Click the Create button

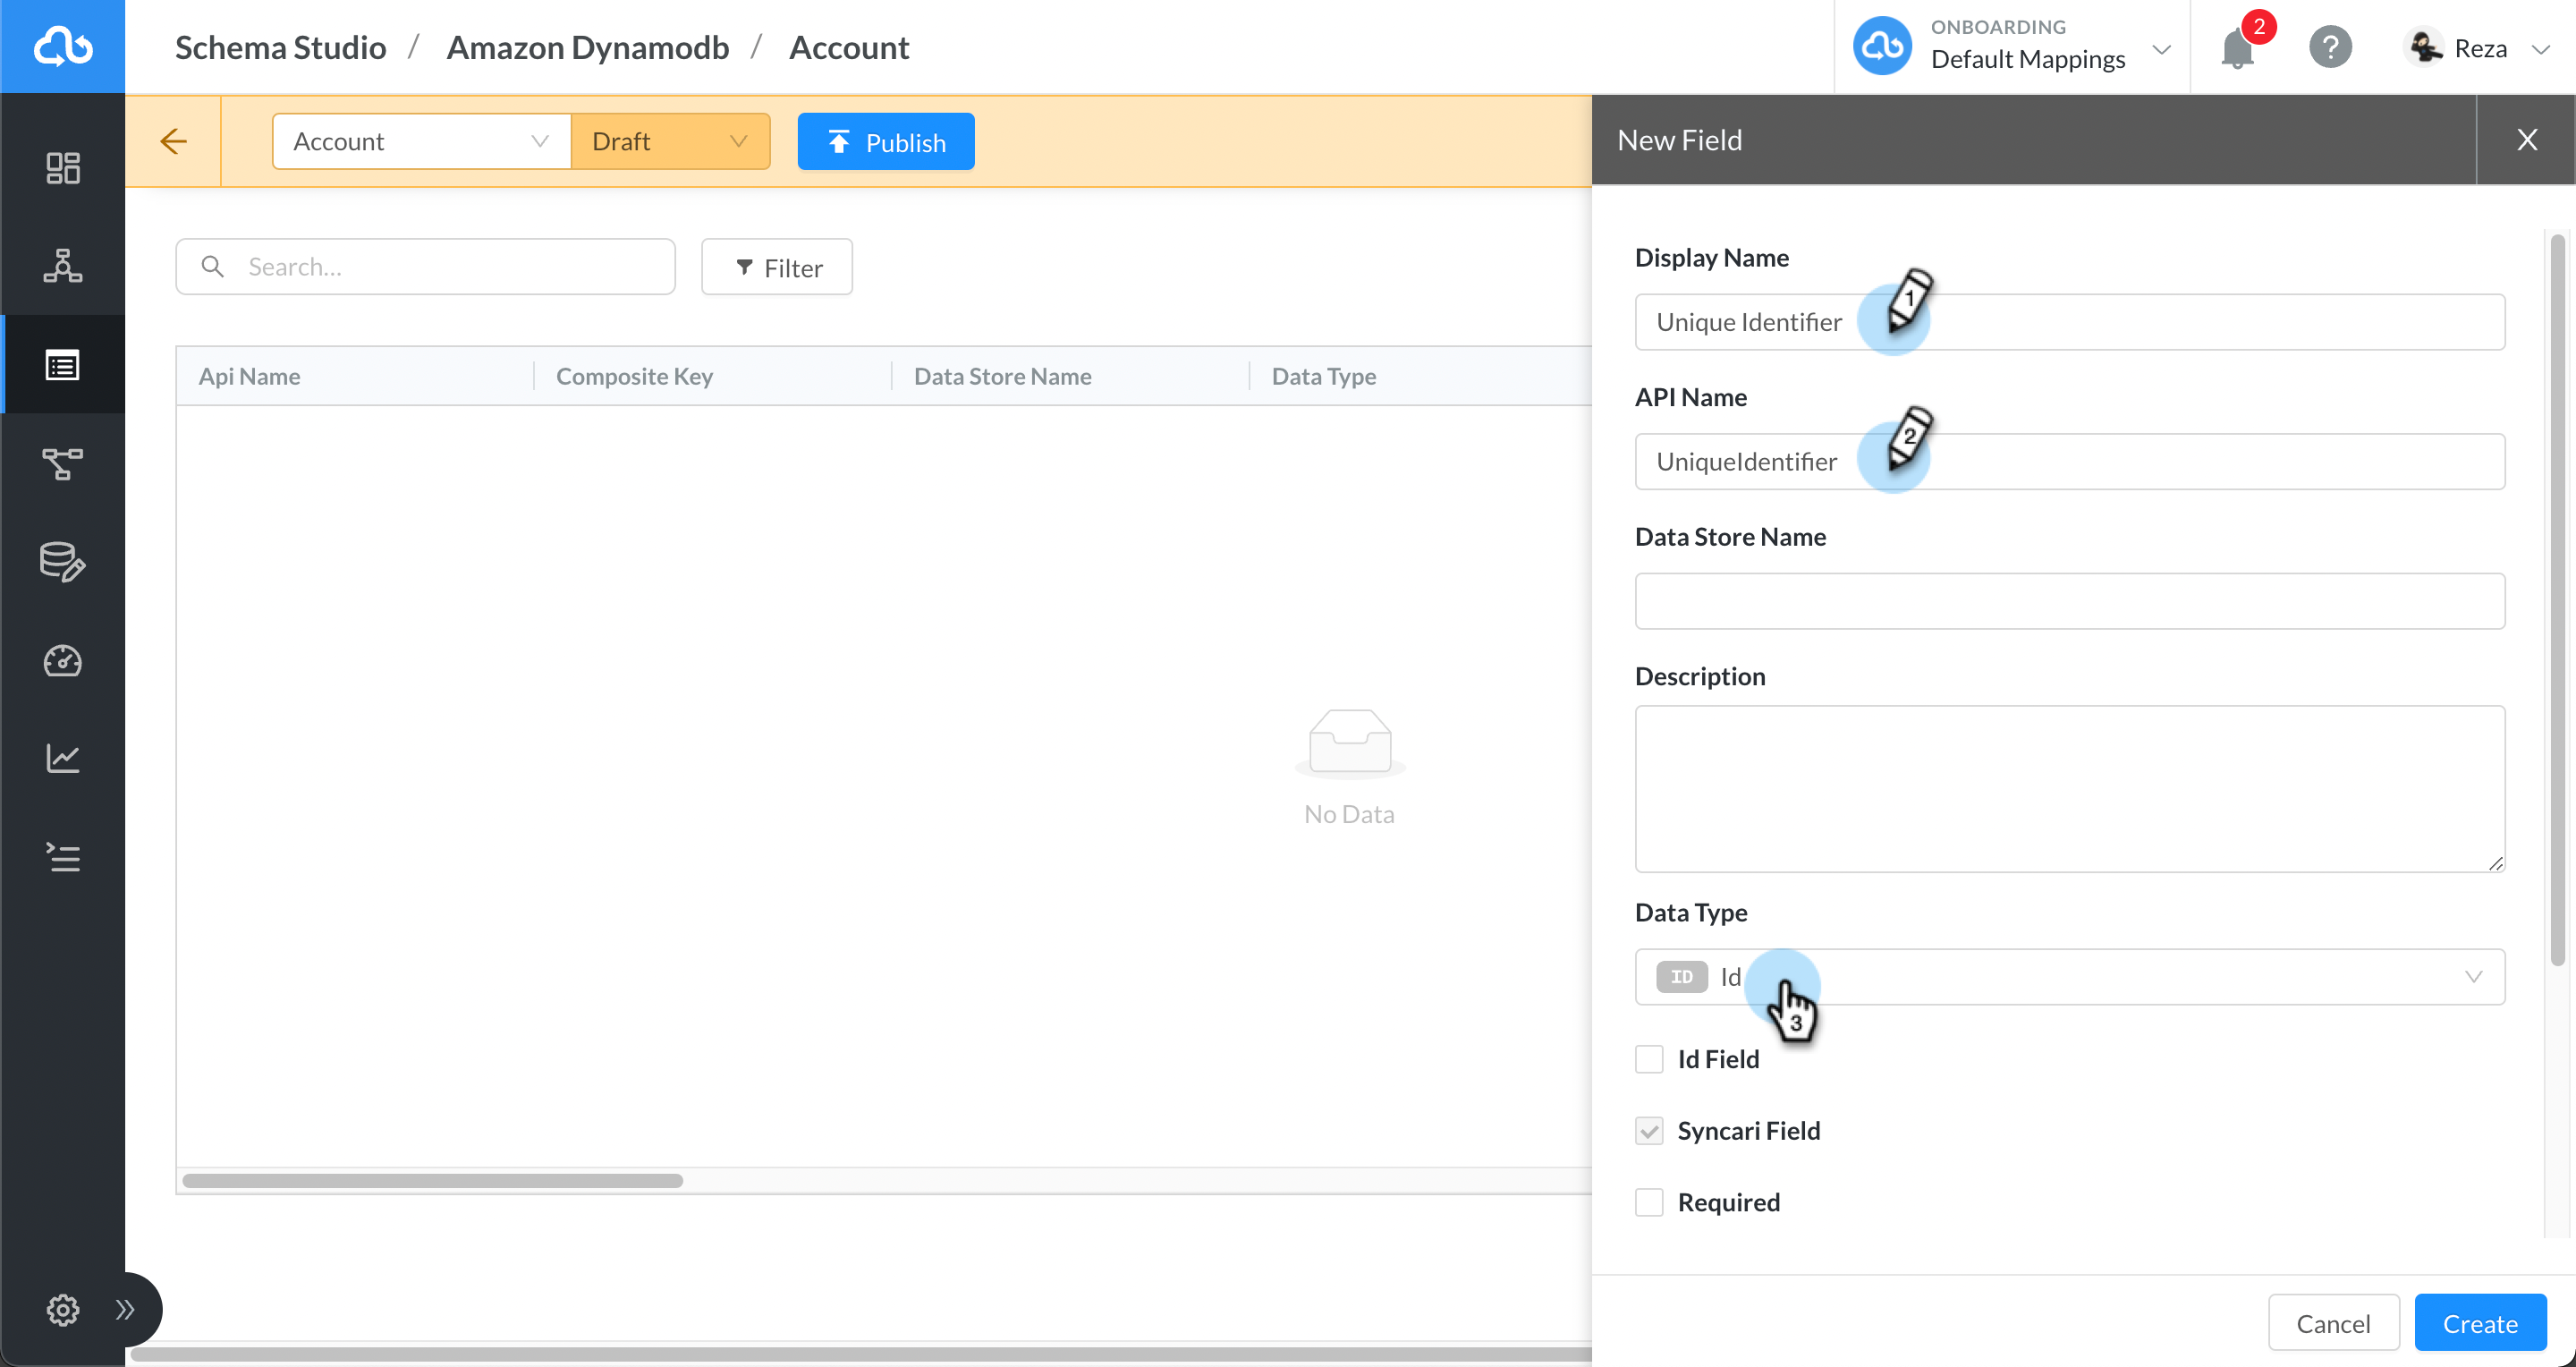pos(2479,1323)
